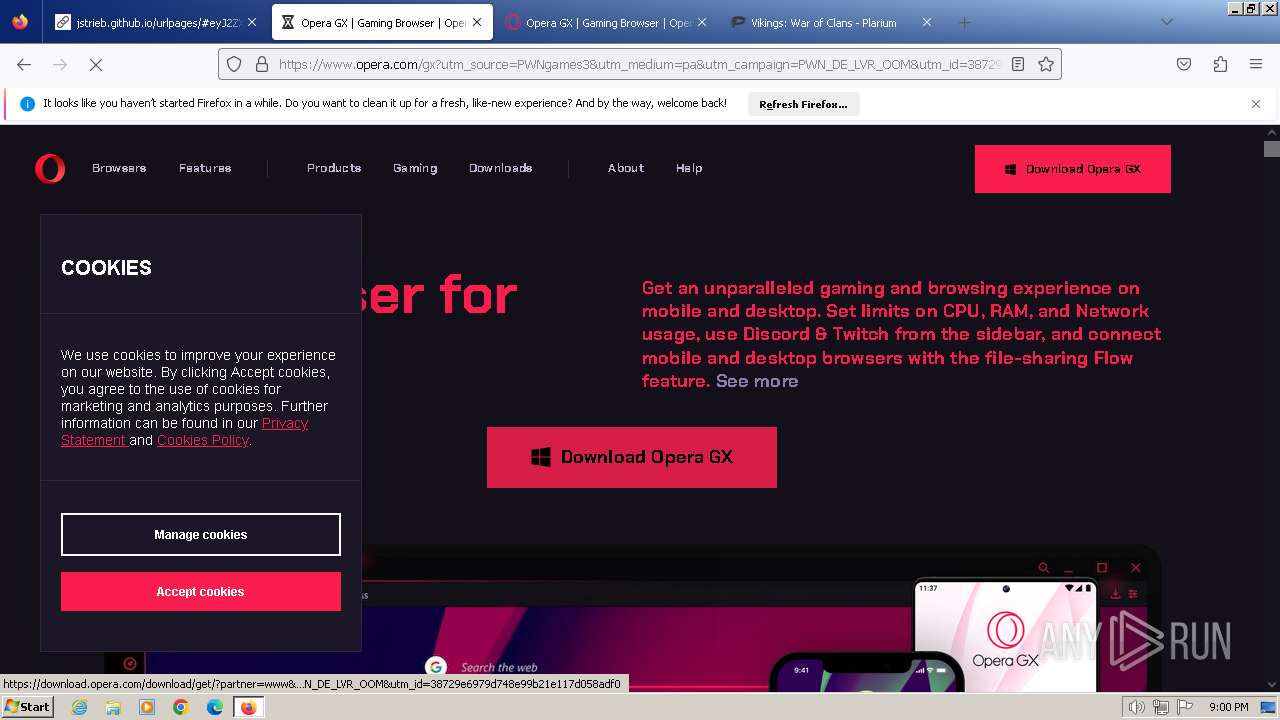Stop page loading with the X button
Viewport: 1280px width, 720px height.
(96, 64)
